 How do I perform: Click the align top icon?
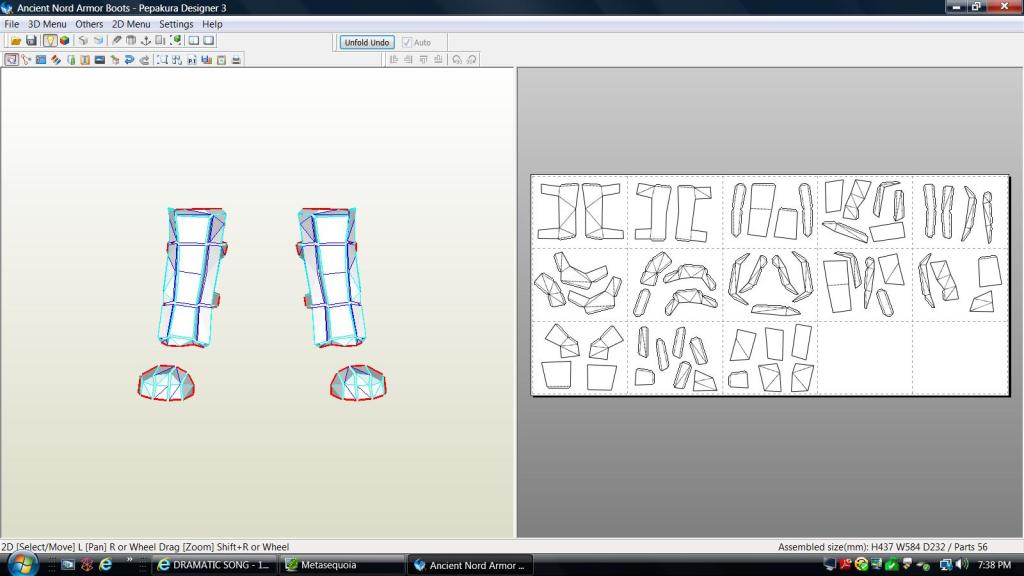(x=423, y=59)
